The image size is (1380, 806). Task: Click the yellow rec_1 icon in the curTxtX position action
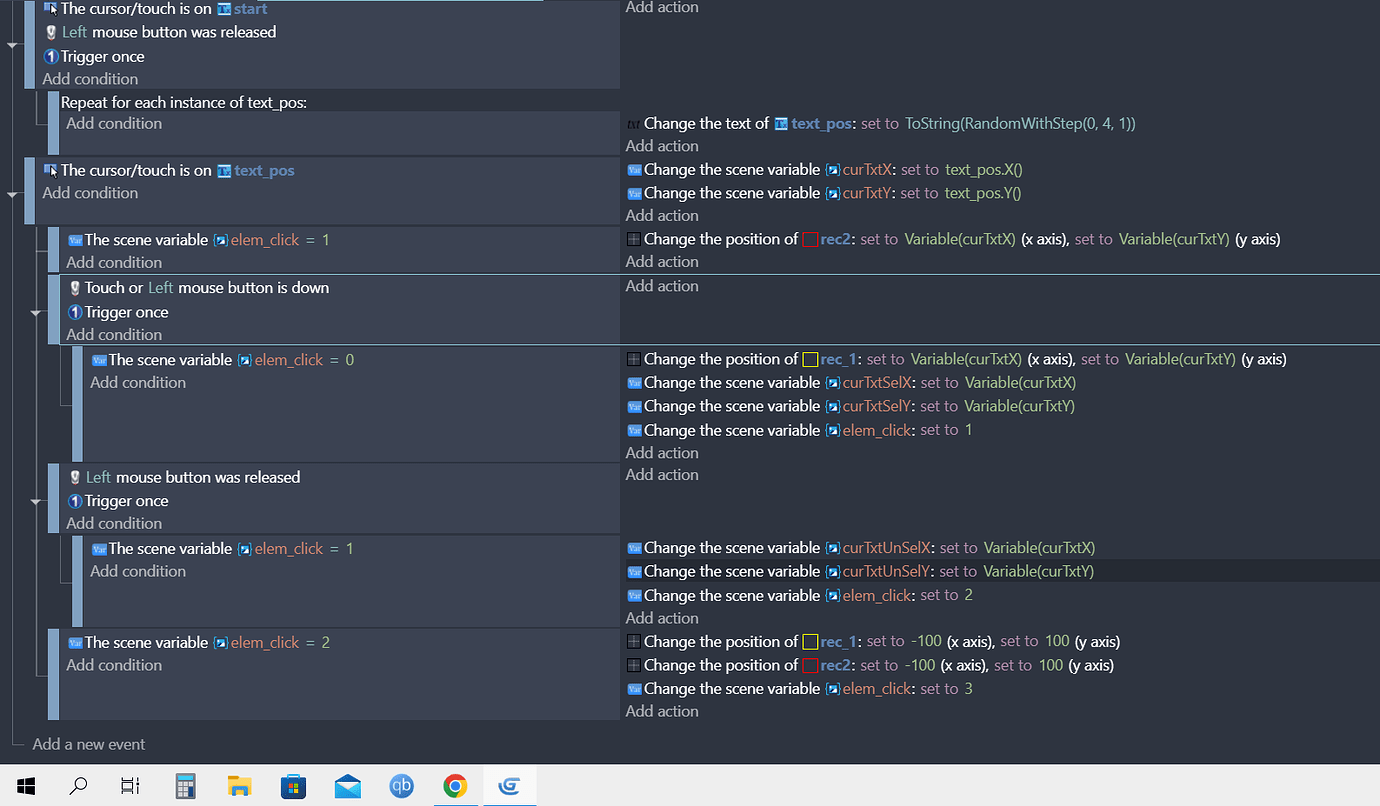[x=810, y=360]
